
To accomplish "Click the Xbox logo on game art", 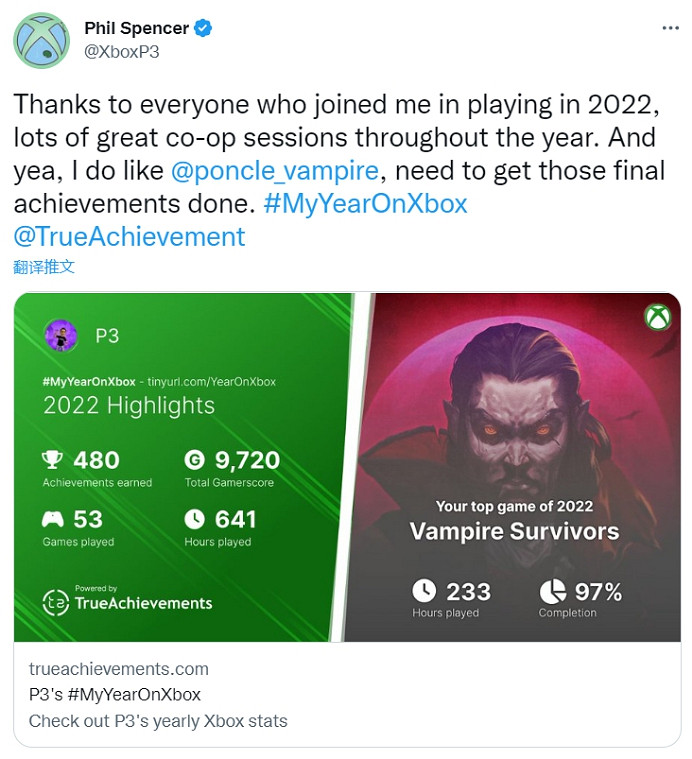I will 657,317.
